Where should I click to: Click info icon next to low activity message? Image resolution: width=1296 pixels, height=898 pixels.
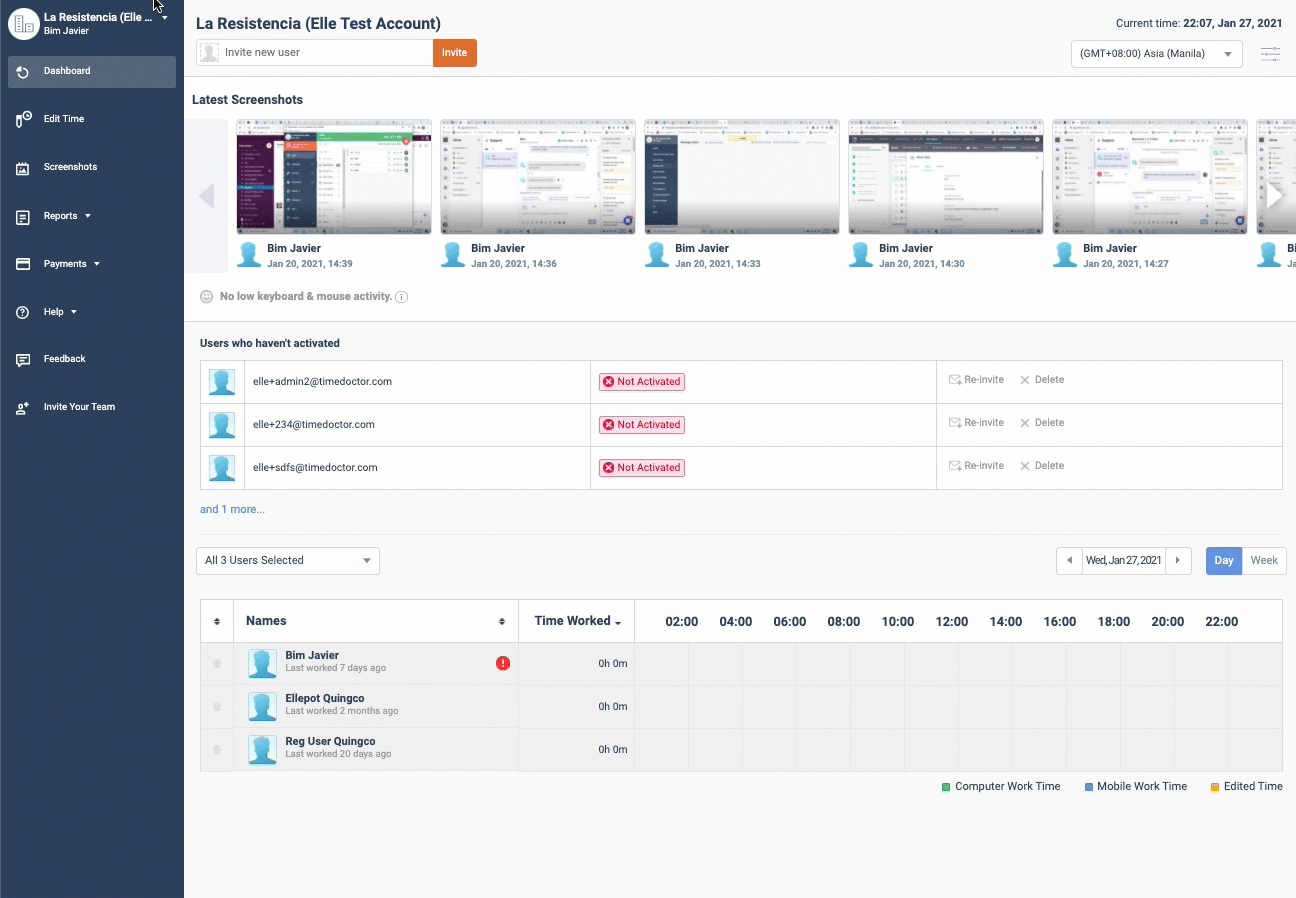tap(402, 297)
